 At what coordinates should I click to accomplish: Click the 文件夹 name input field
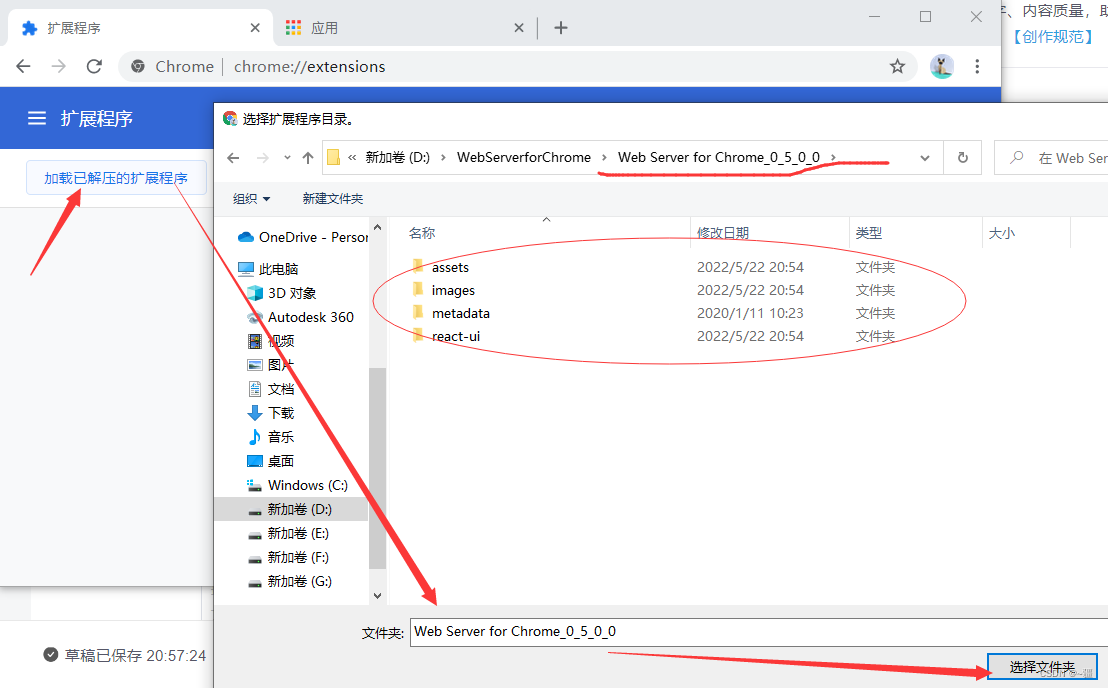(759, 631)
